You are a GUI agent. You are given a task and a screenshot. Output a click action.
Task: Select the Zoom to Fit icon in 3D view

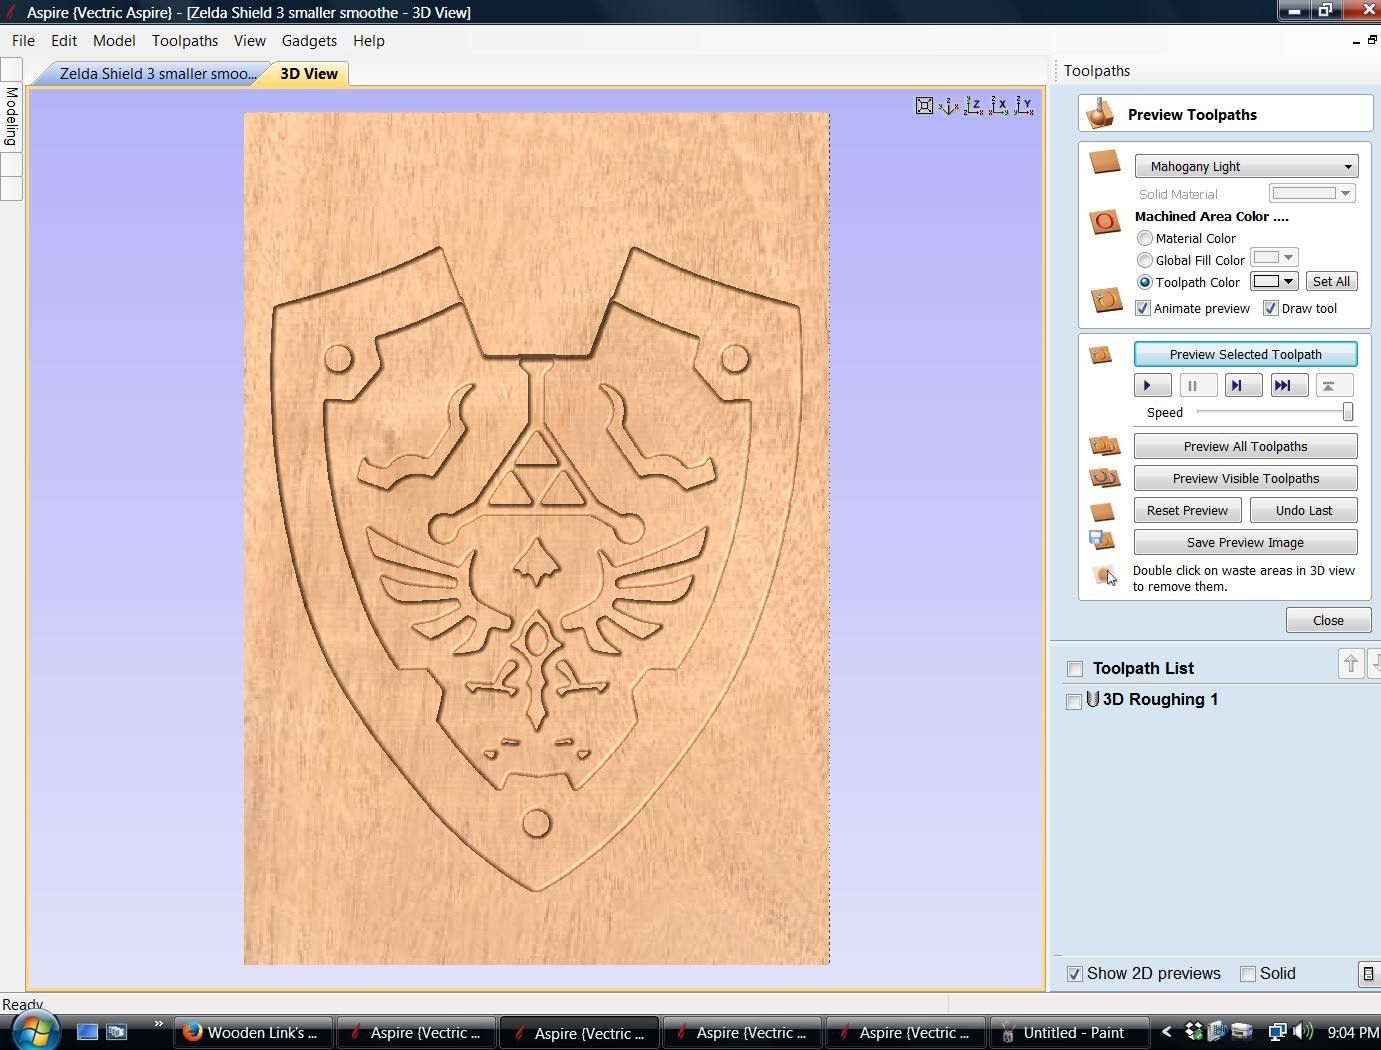(x=924, y=105)
